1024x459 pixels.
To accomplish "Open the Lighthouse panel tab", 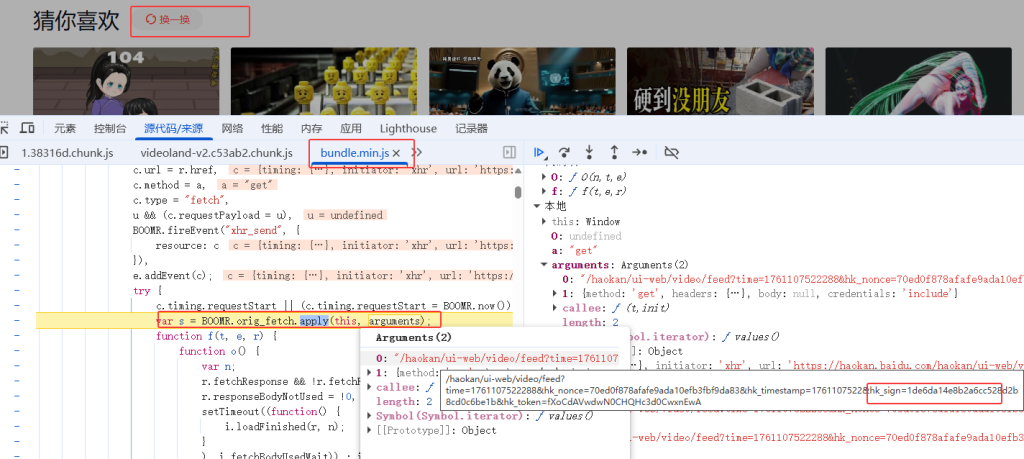I will [408, 128].
